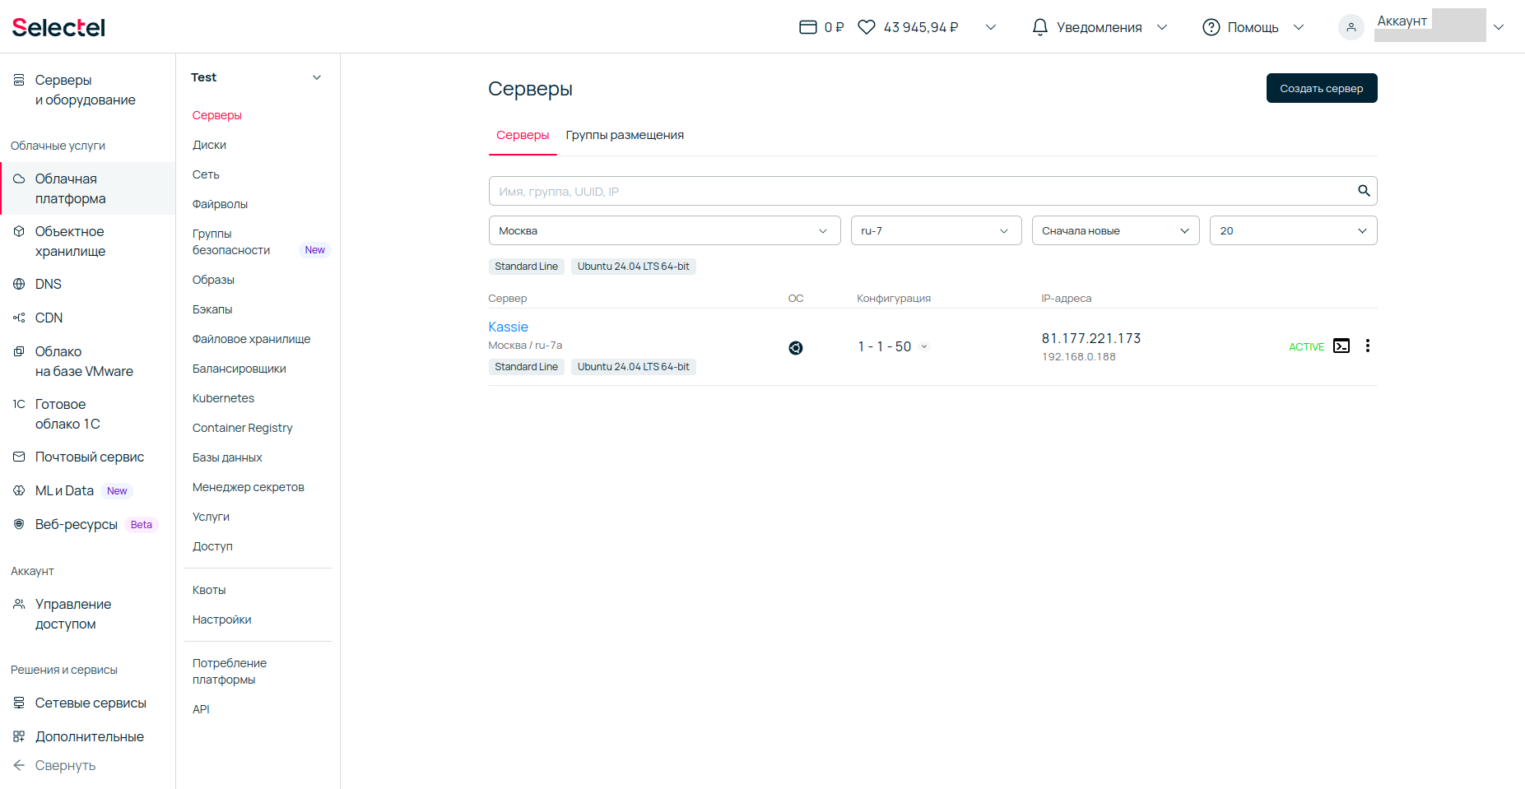Screen dimensions: 1525x789
Task: Open Диски in the platform menu
Action: [x=209, y=145]
